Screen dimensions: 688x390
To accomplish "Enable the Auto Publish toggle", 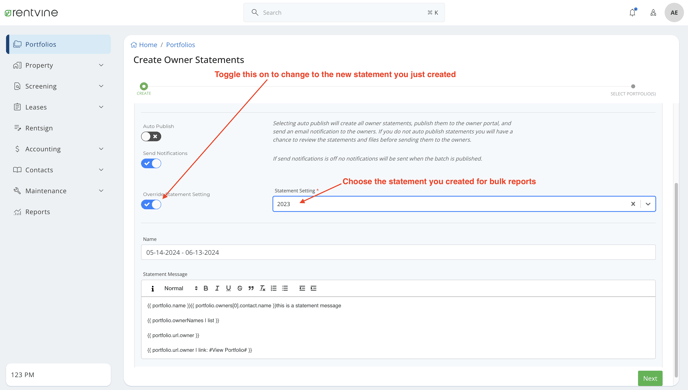I will click(151, 136).
